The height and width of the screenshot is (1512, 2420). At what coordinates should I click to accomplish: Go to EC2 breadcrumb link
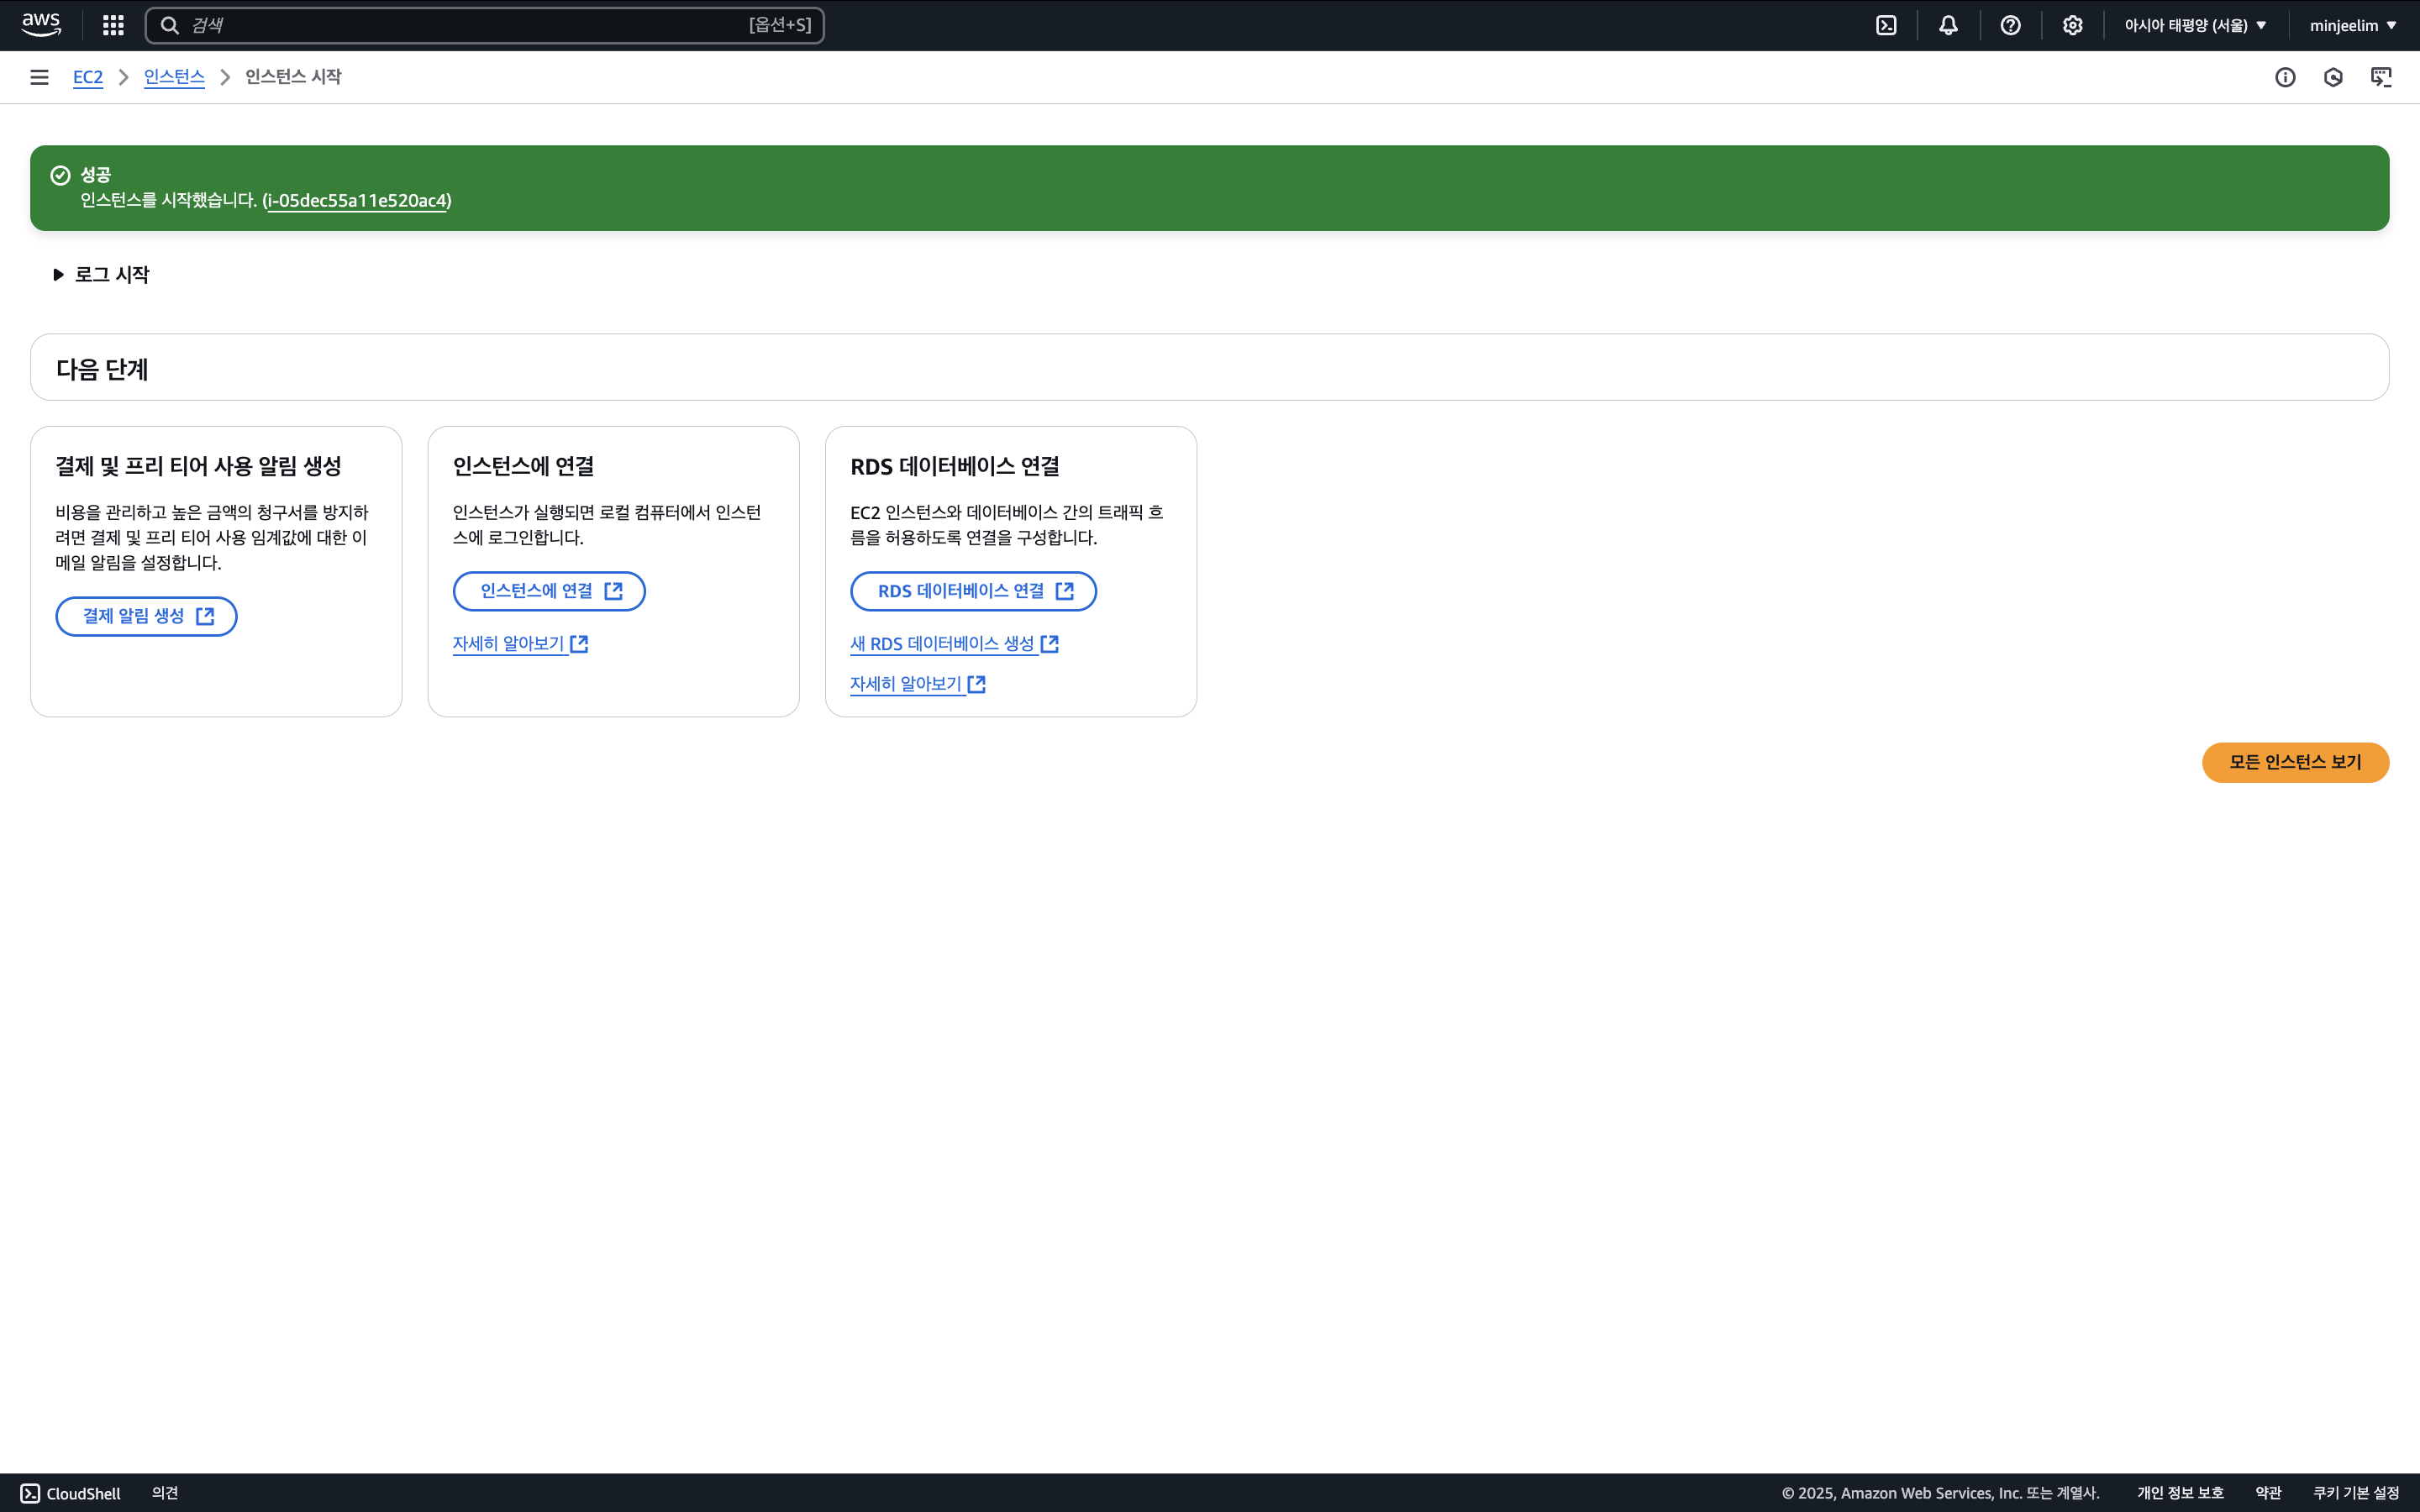tap(87, 77)
